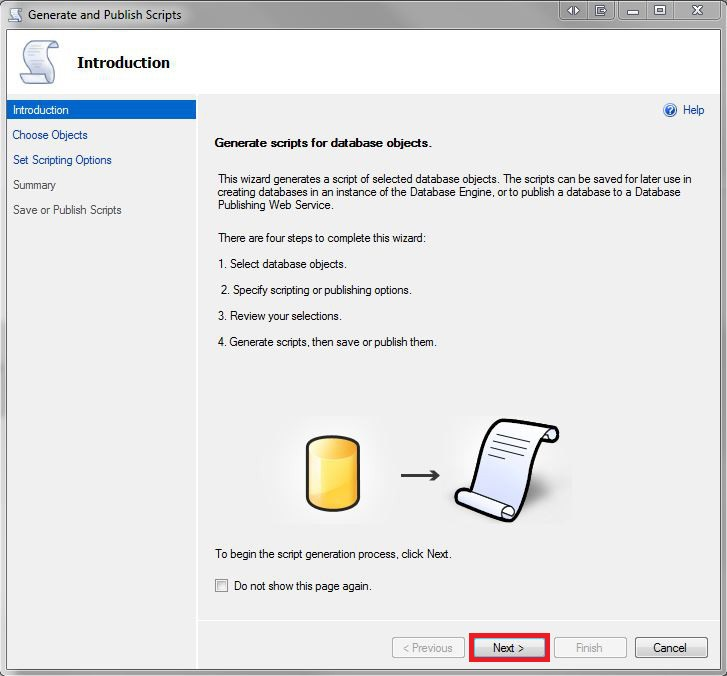Image resolution: width=727 pixels, height=676 pixels.
Task: Click the yellow database cylinder image
Action: click(333, 473)
